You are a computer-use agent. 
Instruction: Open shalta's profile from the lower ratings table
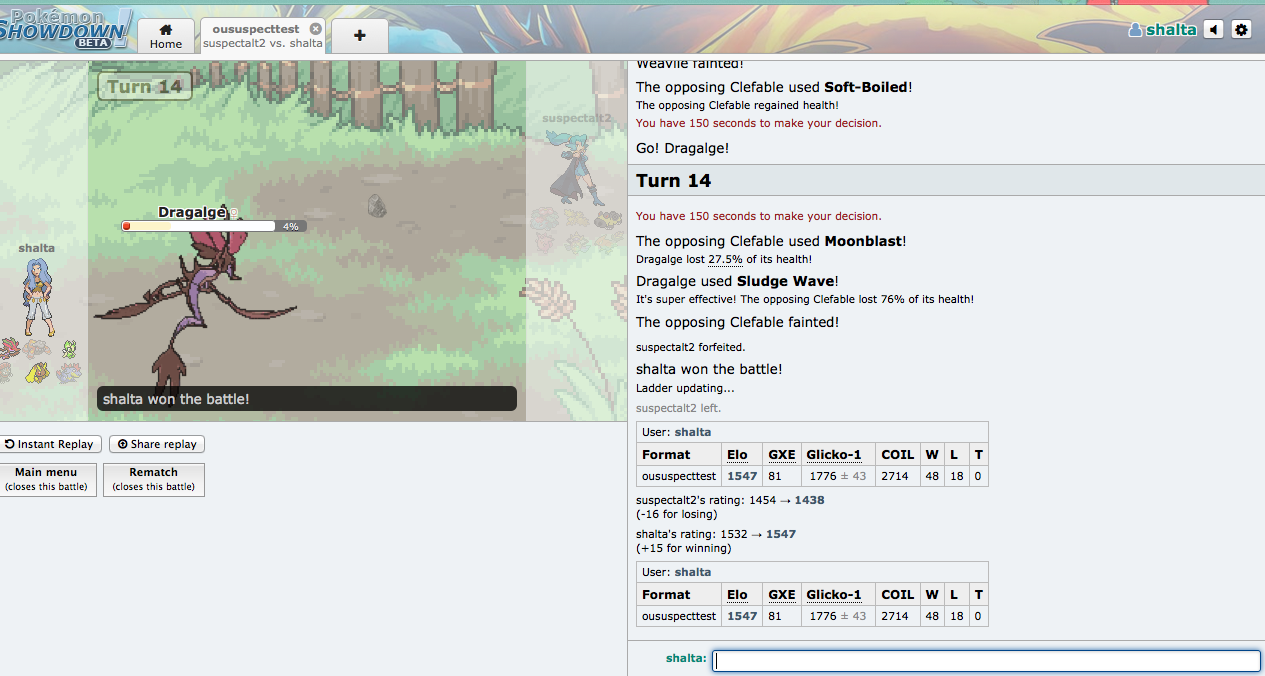693,572
